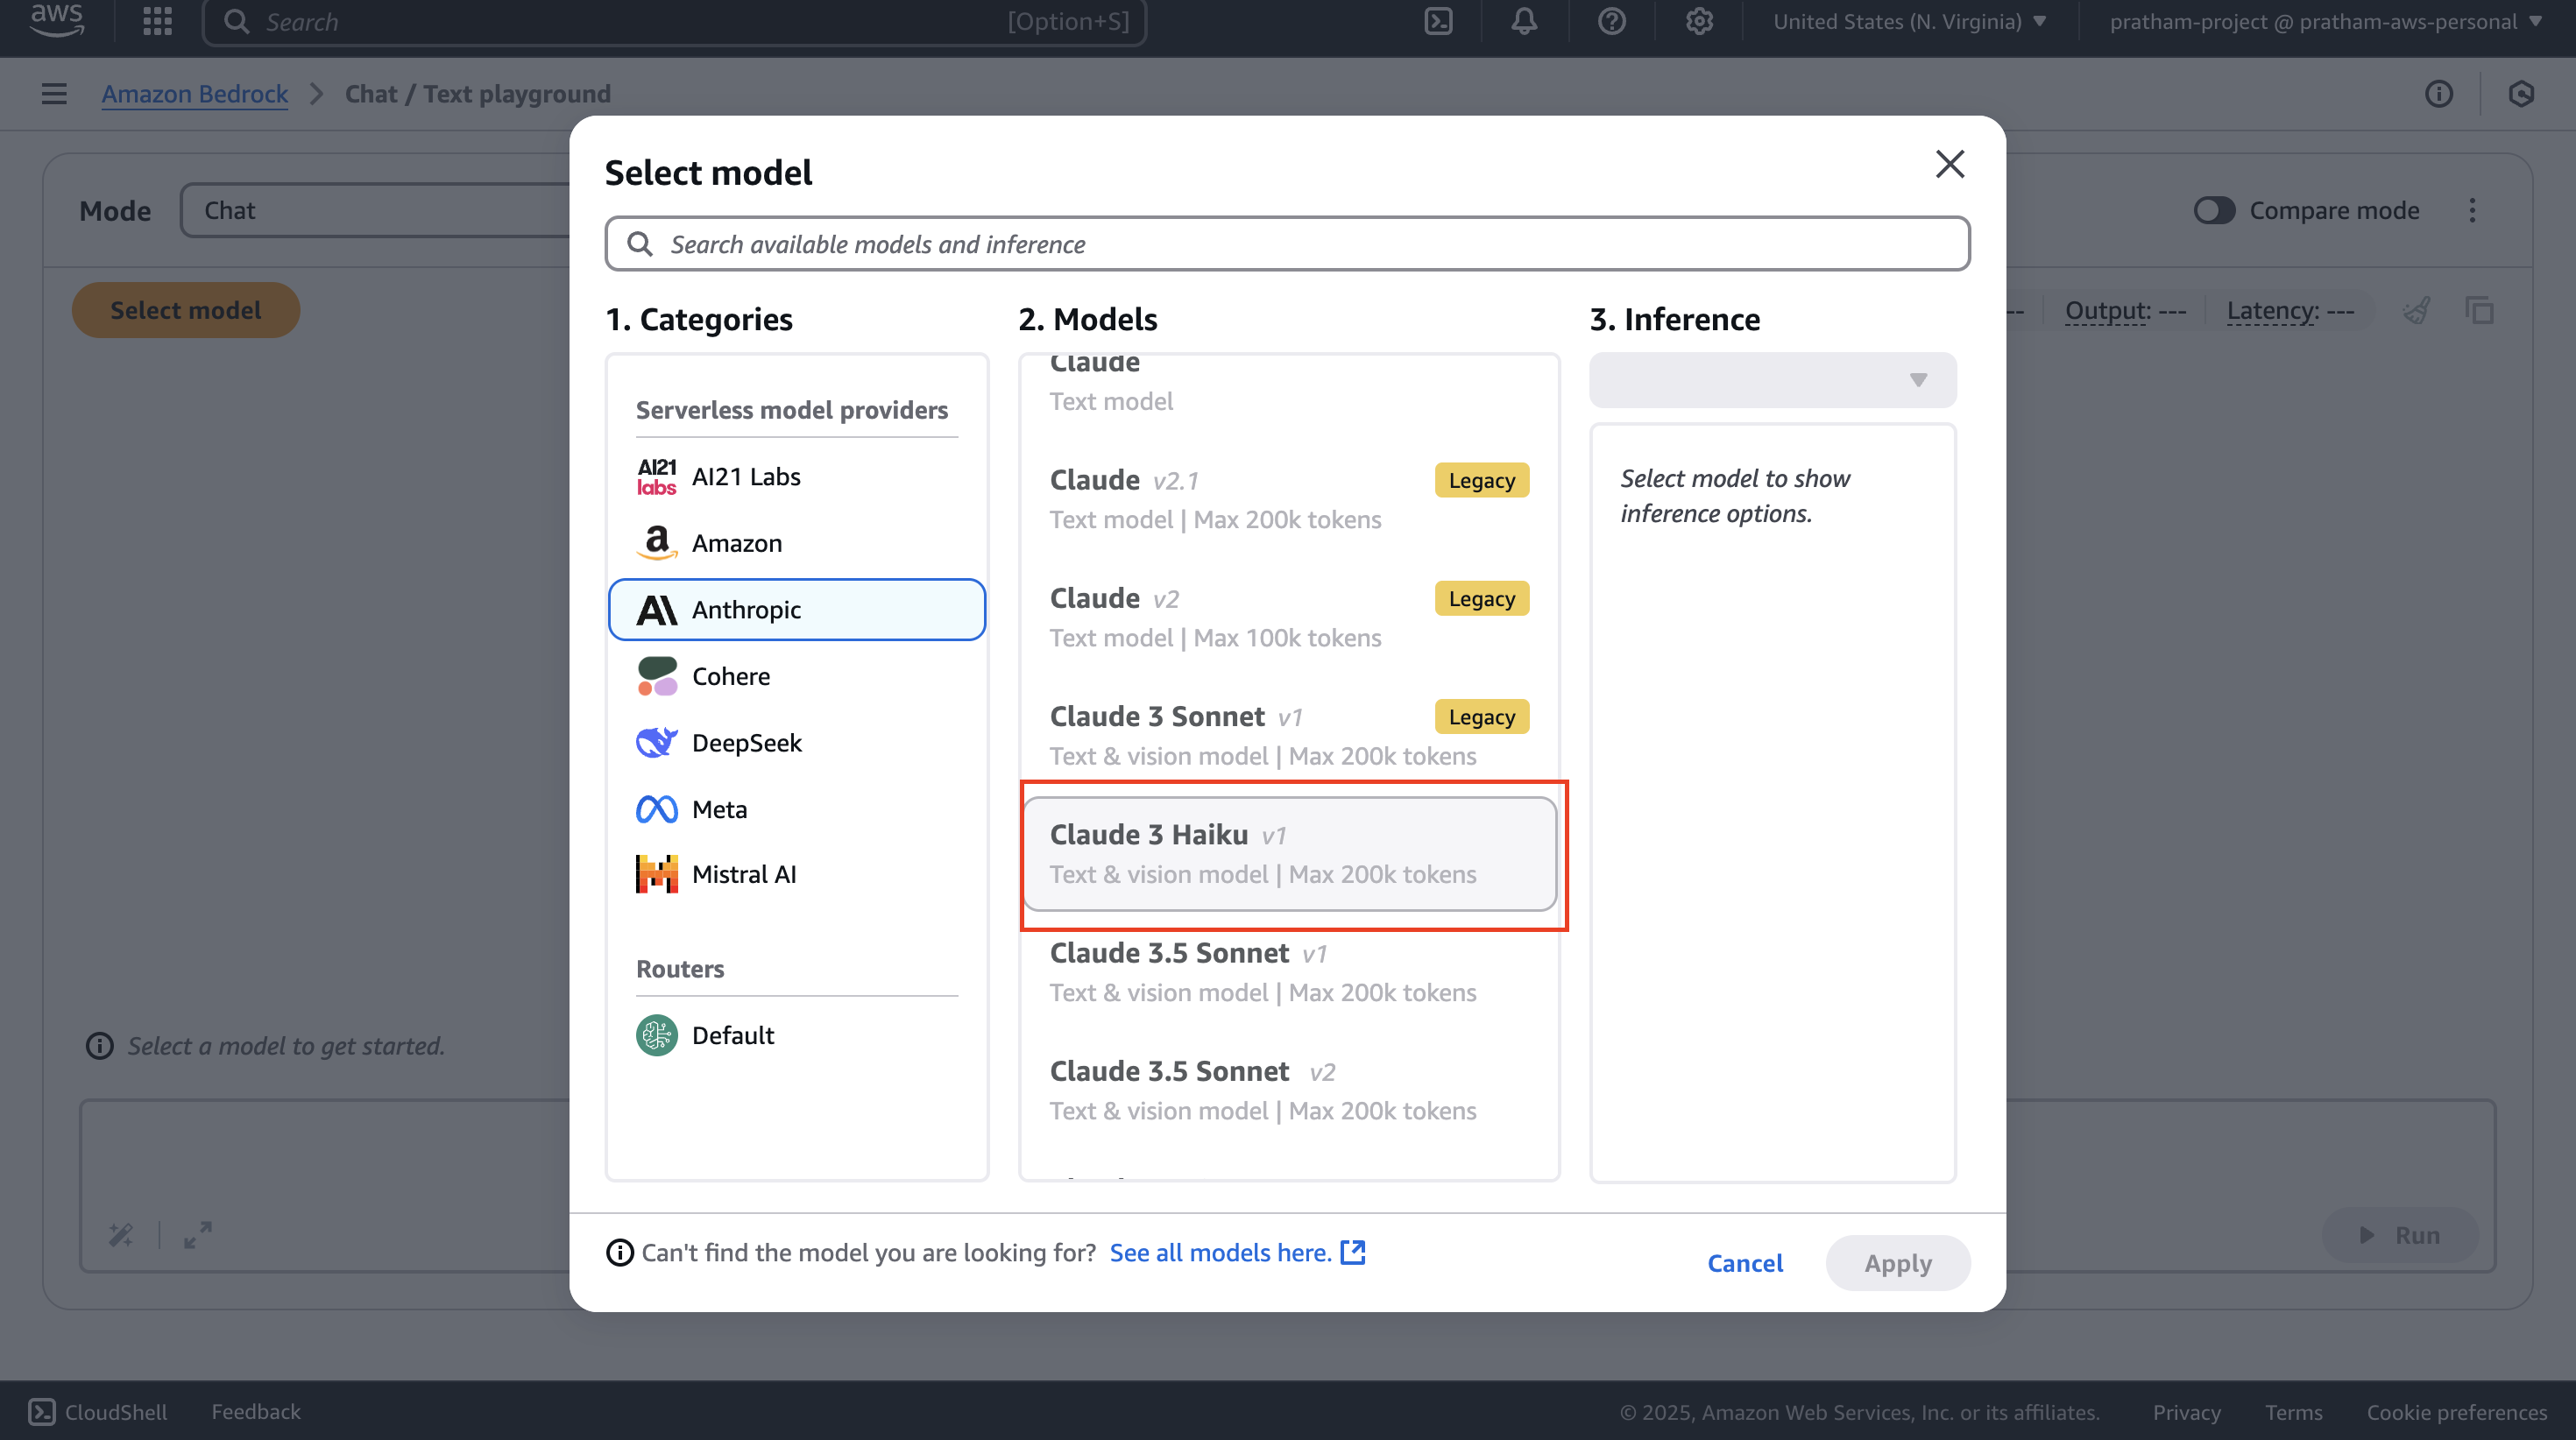
Task: Expand the Inference dropdown
Action: click(x=1772, y=380)
